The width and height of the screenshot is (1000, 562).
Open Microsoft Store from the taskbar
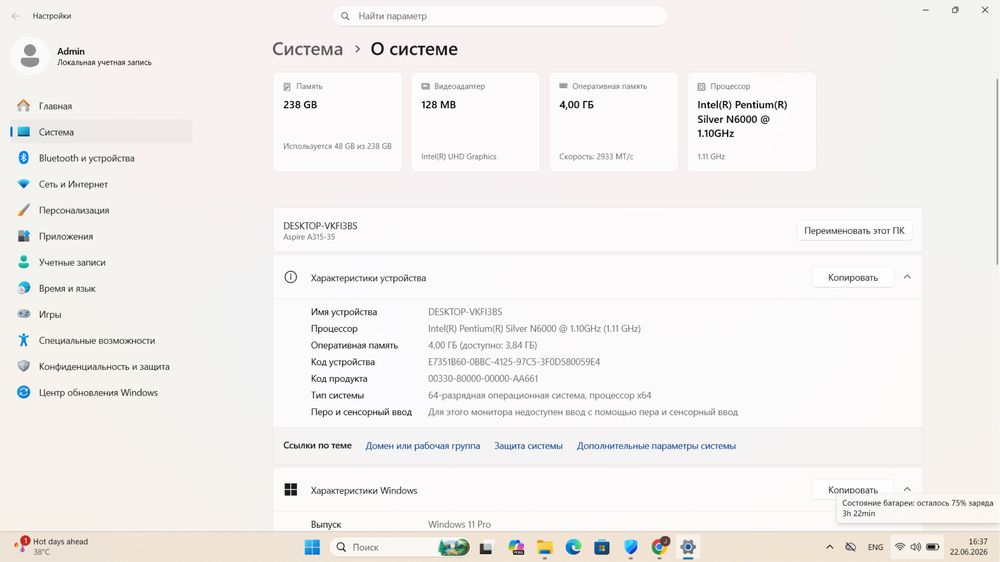pos(602,547)
